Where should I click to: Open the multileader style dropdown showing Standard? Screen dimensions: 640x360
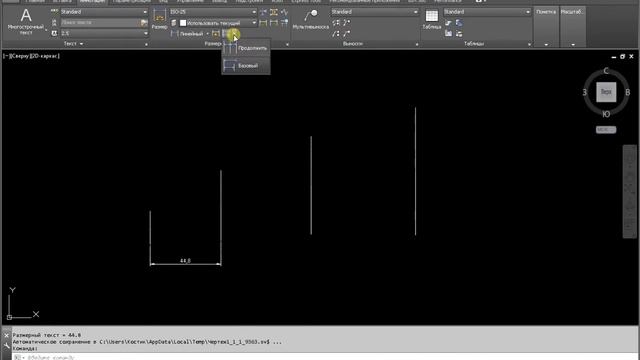(x=375, y=12)
